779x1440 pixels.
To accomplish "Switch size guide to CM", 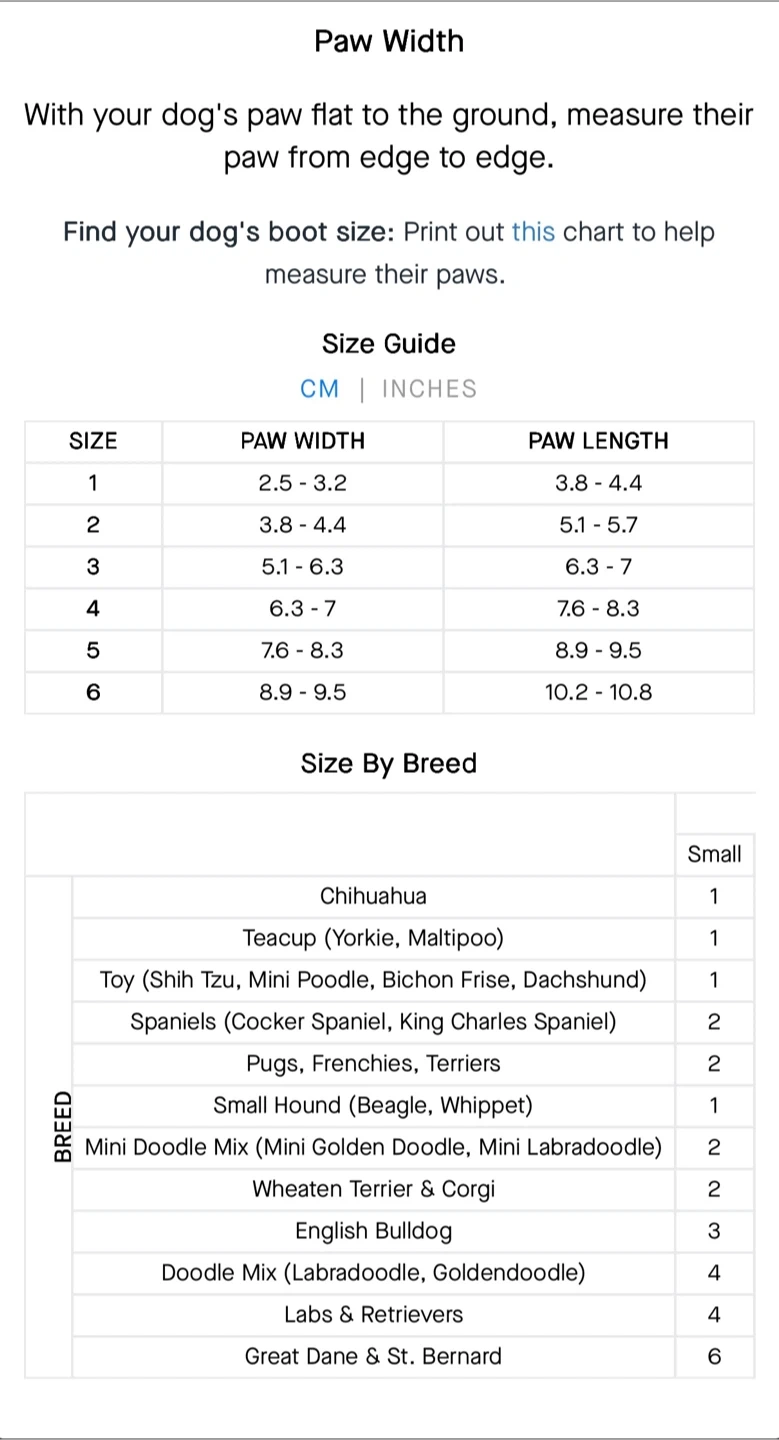I will tap(320, 389).
